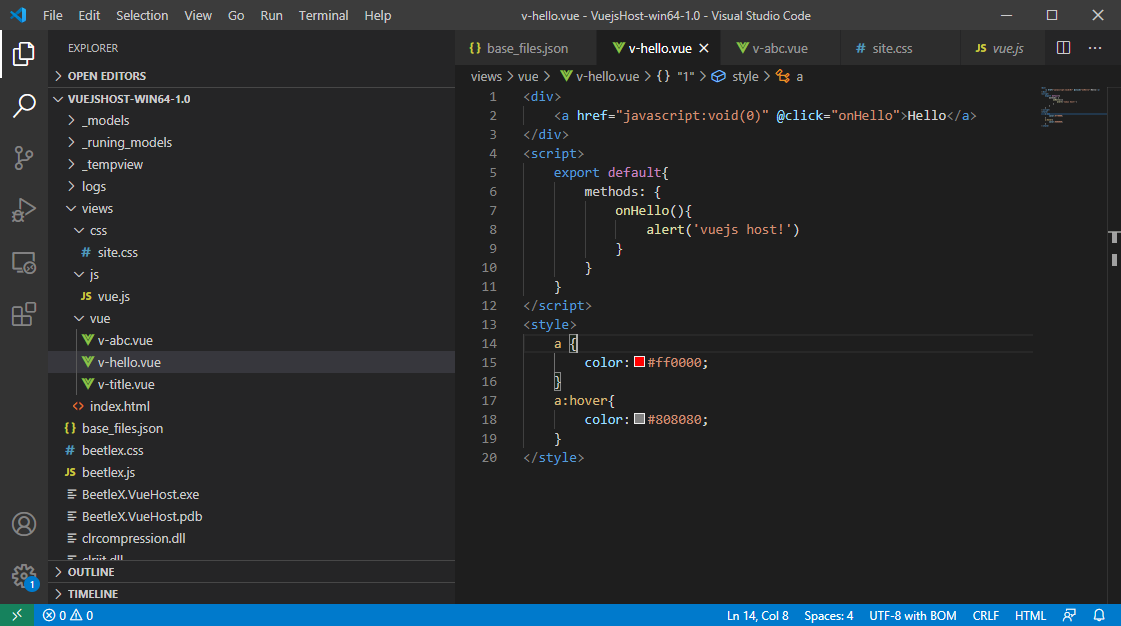Image resolution: width=1121 pixels, height=626 pixels.
Task: Open the Accounts icon in activity bar
Action: click(x=24, y=525)
